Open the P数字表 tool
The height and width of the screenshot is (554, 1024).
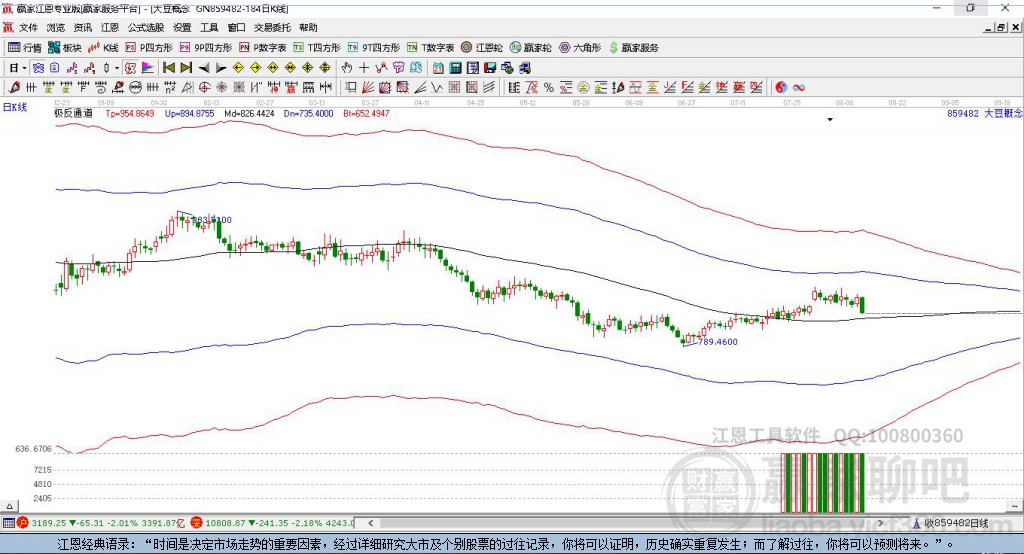pyautogui.click(x=263, y=48)
